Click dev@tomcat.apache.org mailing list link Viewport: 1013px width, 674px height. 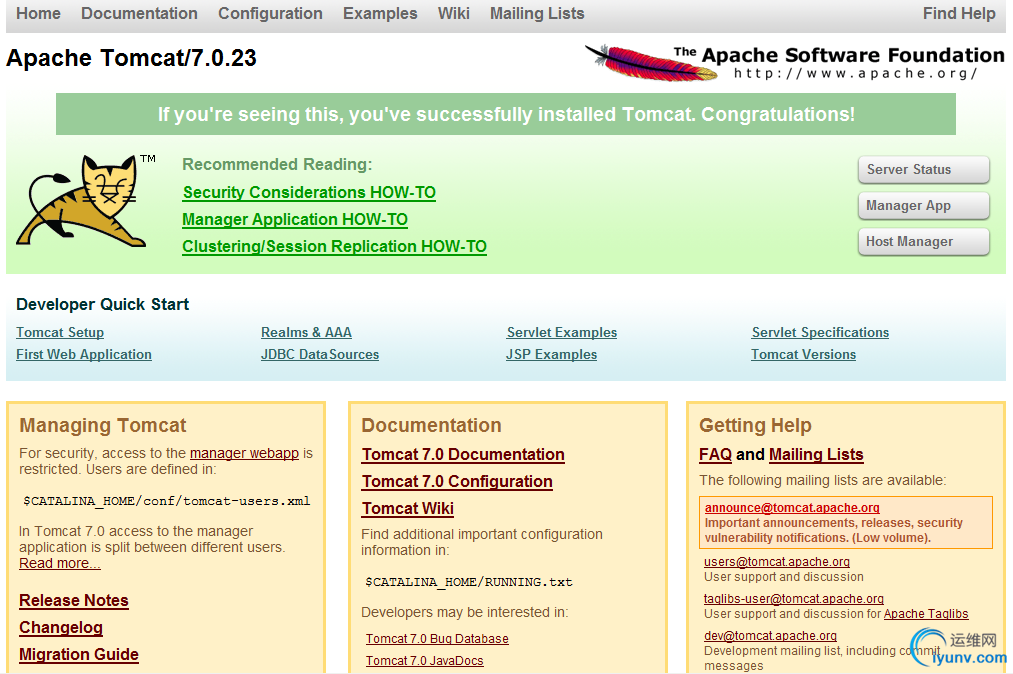(x=770, y=635)
